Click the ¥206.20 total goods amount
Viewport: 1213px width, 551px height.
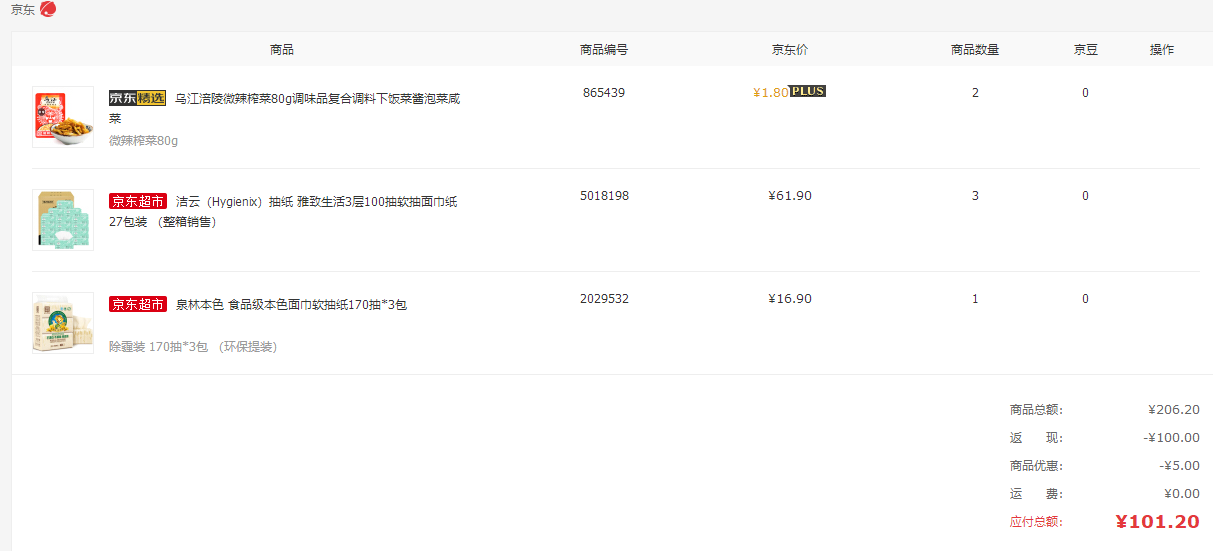tap(1174, 409)
